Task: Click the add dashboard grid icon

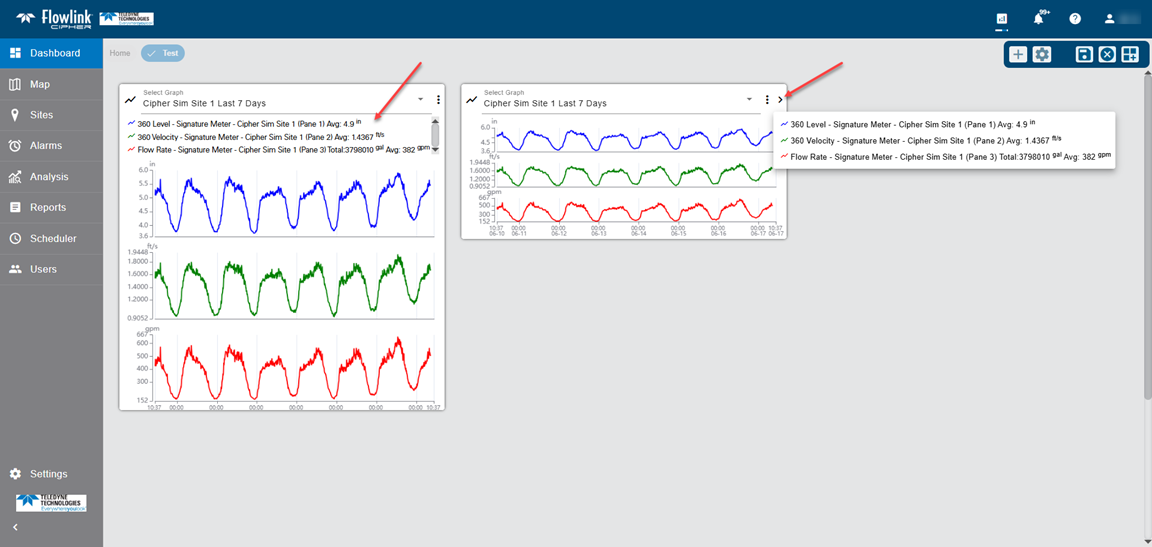Action: click(x=1130, y=55)
